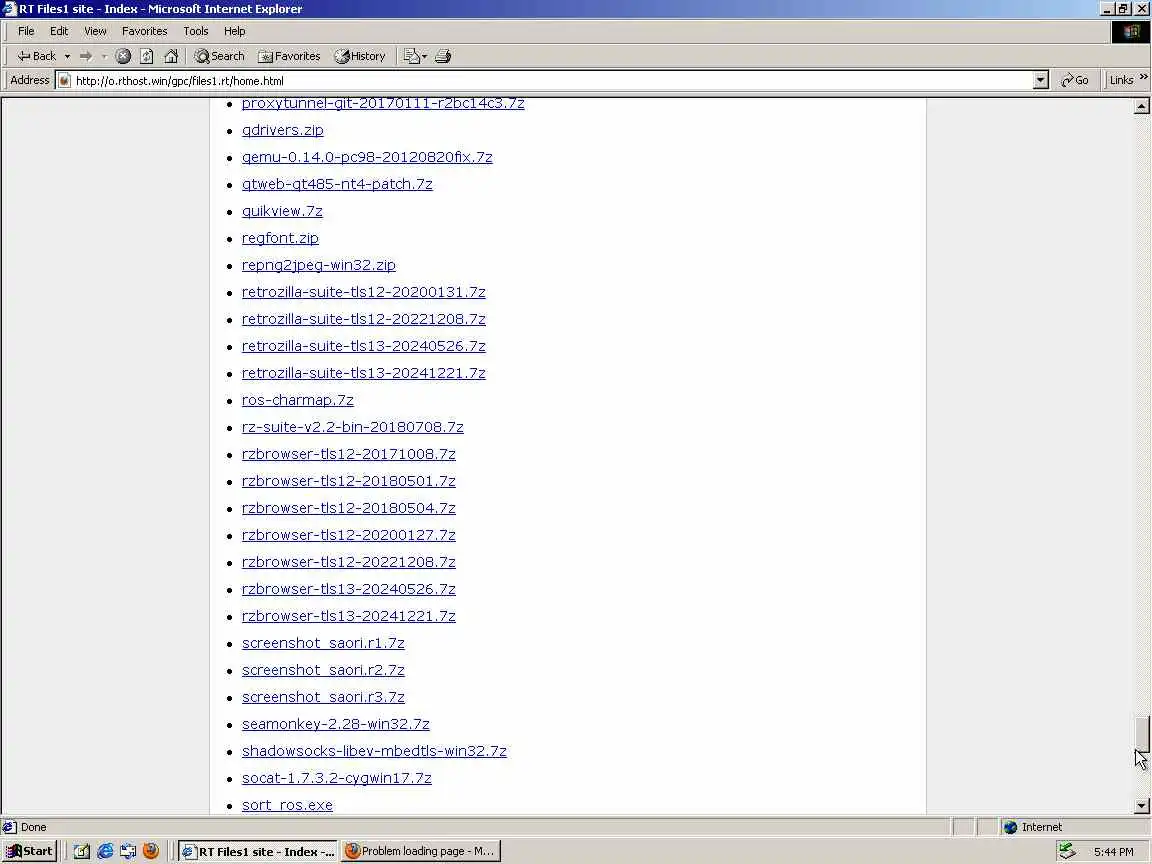This screenshot has width=1152, height=864.
Task: Open the Search toolbar button
Action: click(219, 56)
